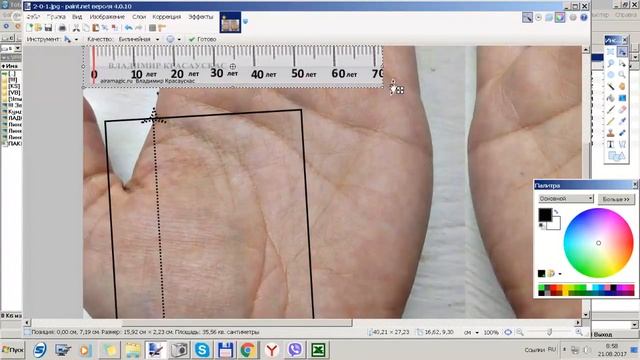Select the Pan hand tool
The image size is (640, 360).
(622, 87)
